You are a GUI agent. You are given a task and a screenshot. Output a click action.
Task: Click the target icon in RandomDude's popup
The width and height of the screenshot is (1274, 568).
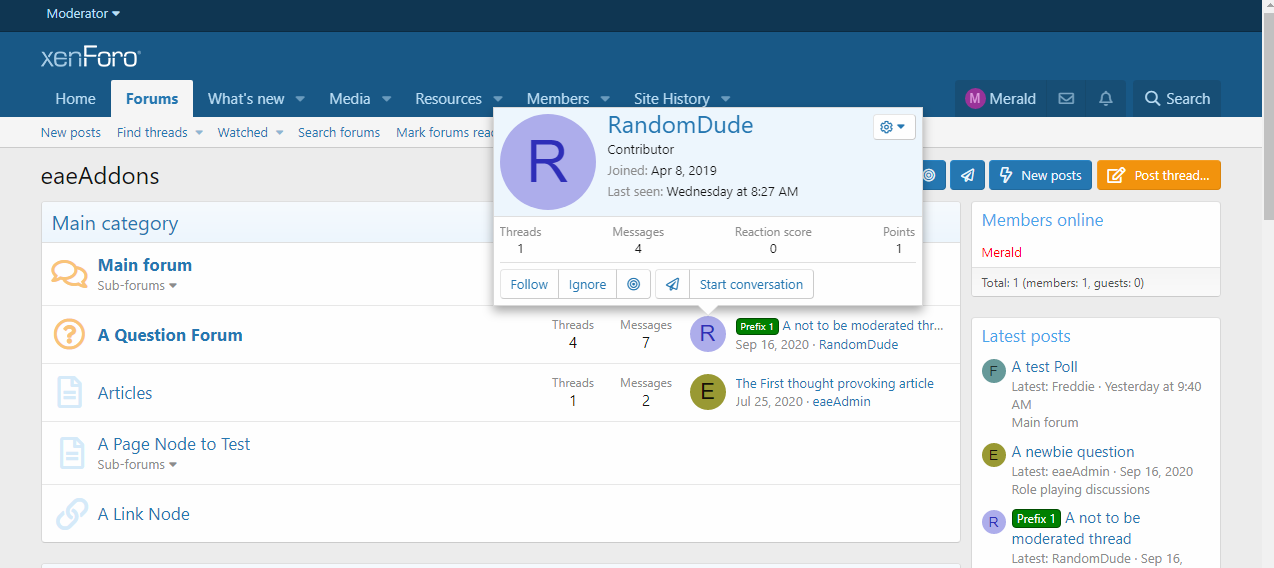633,284
